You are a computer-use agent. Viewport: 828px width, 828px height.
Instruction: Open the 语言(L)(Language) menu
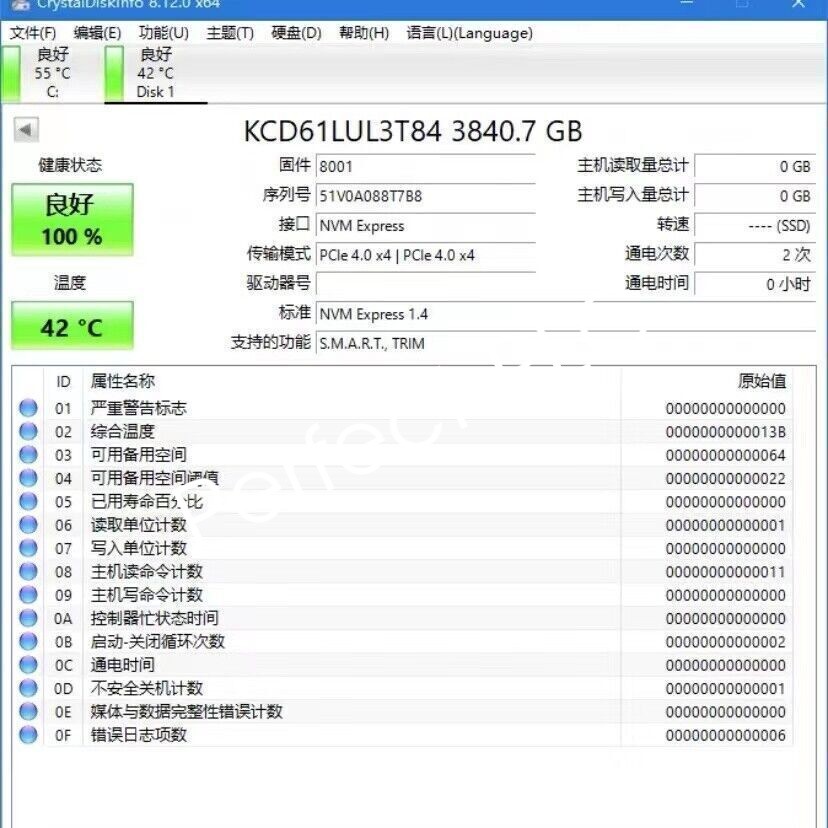pyautogui.click(x=469, y=33)
